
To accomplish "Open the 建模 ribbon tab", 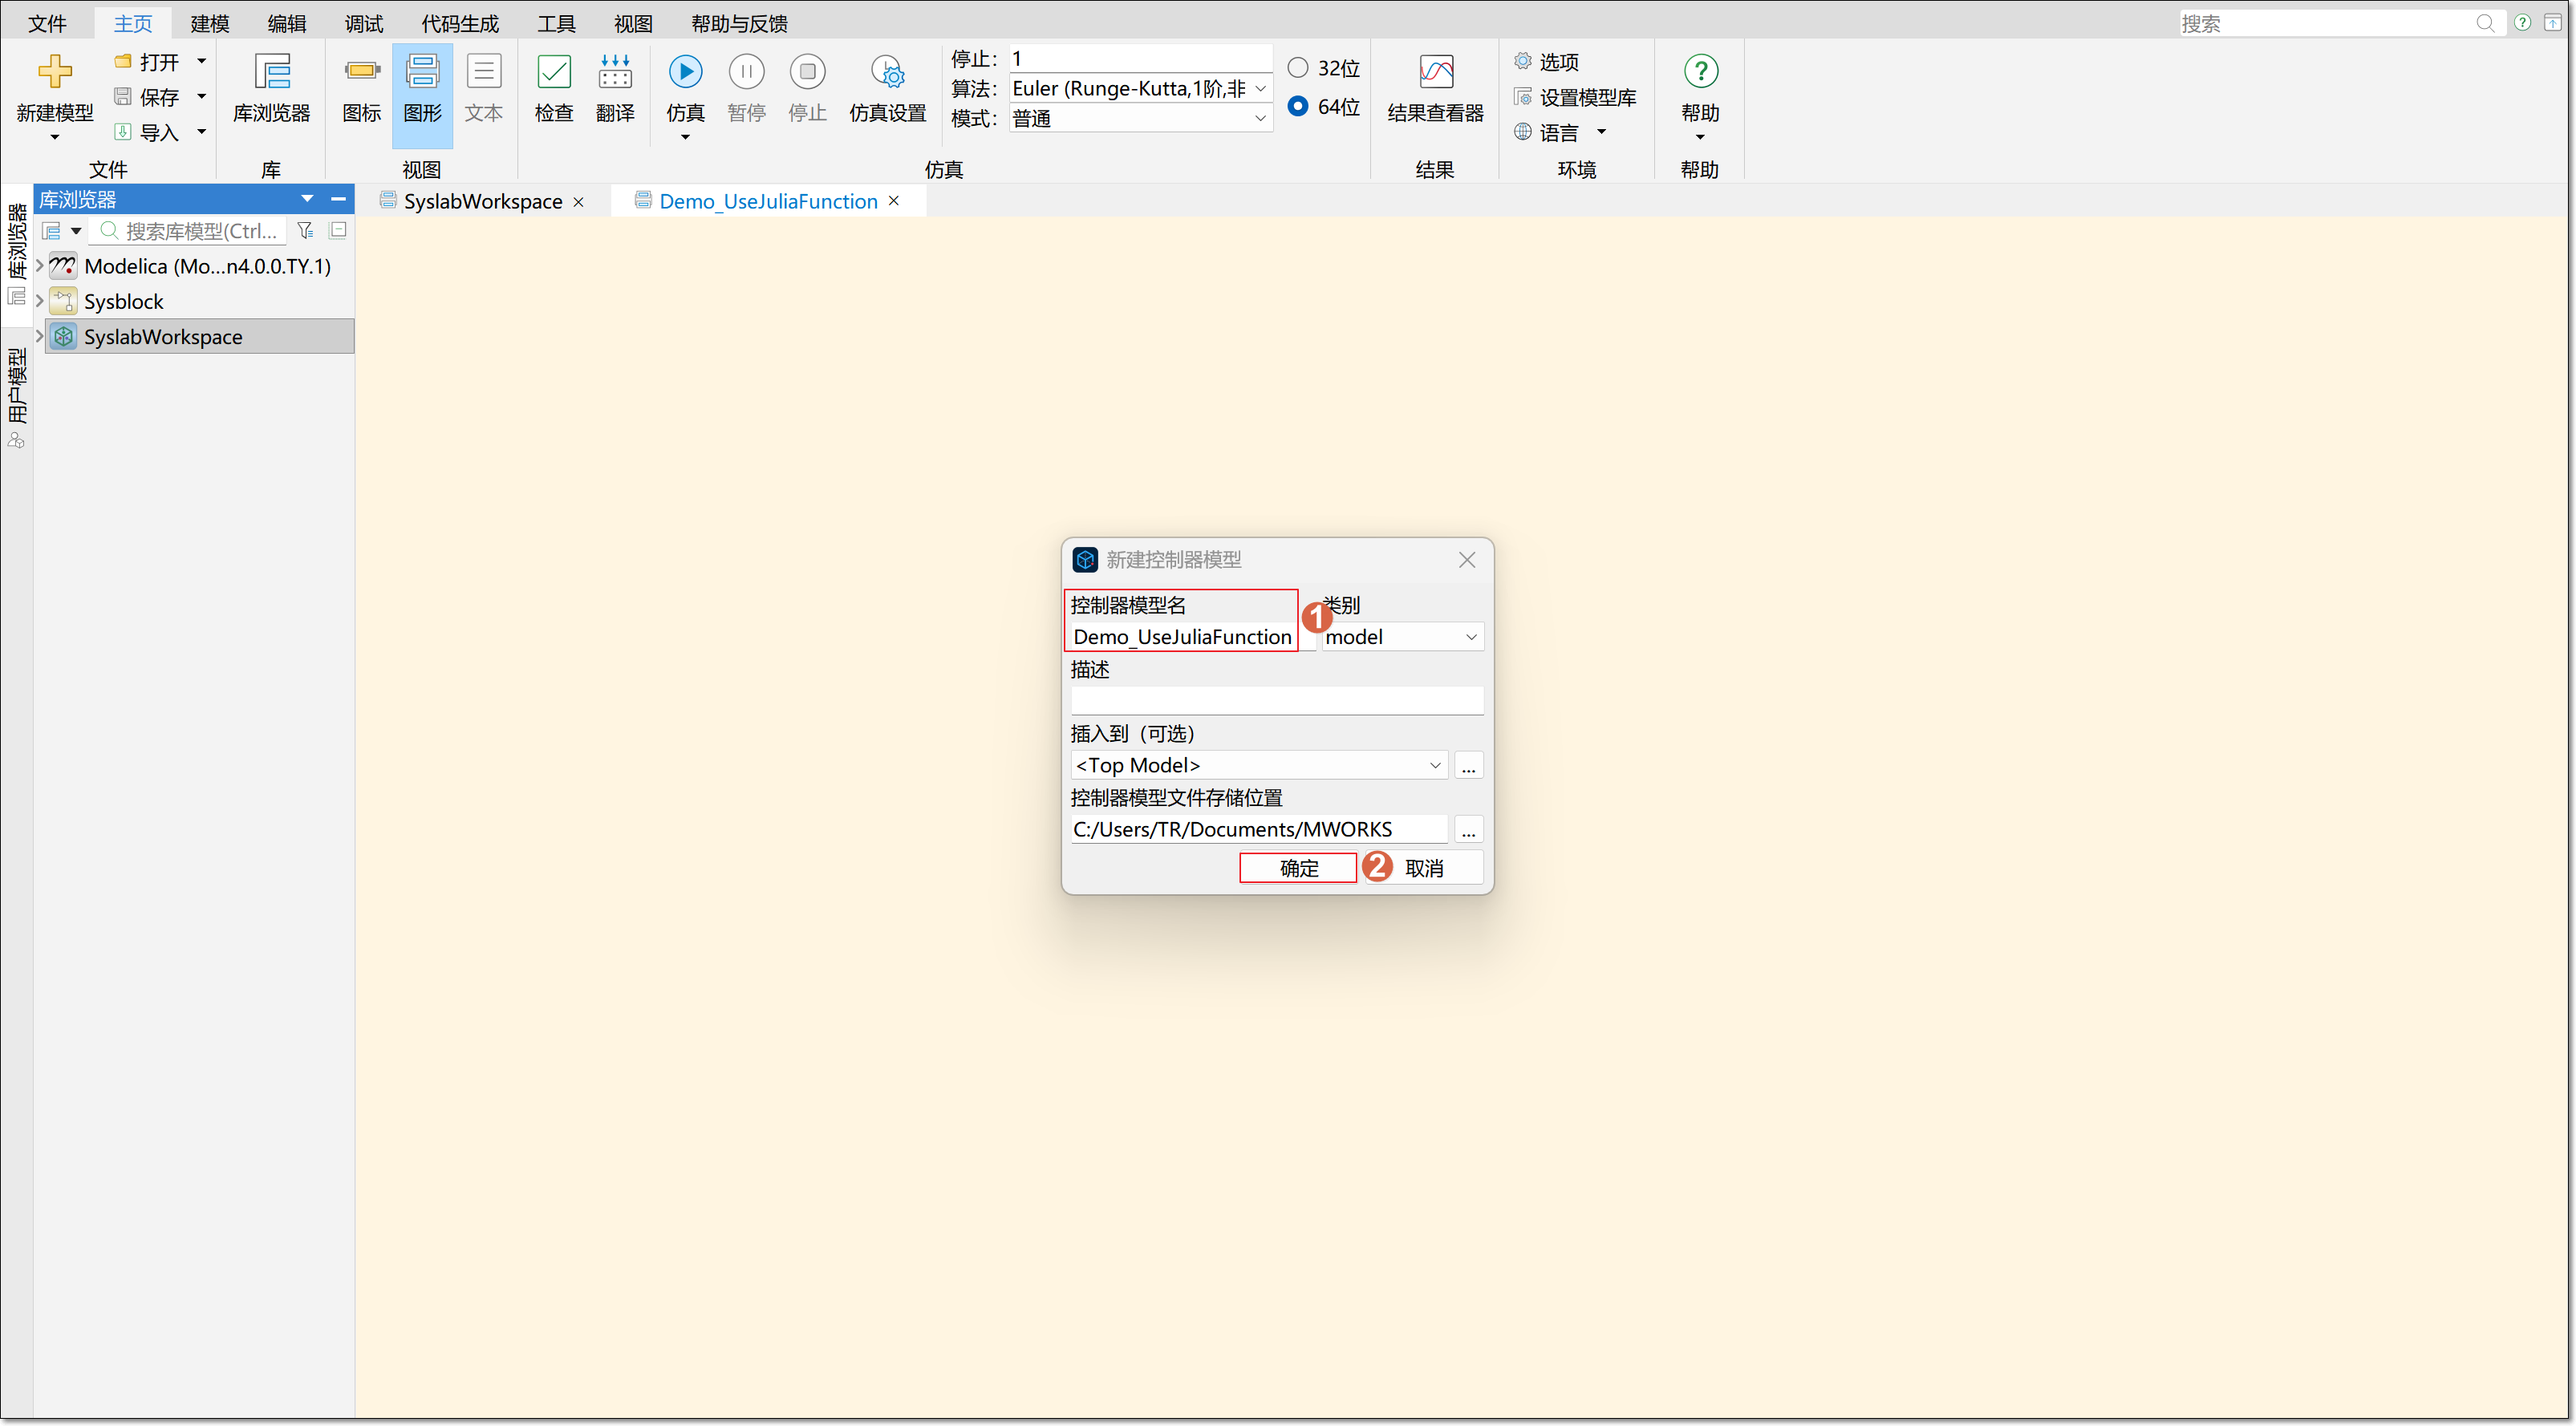I will pos(209,23).
